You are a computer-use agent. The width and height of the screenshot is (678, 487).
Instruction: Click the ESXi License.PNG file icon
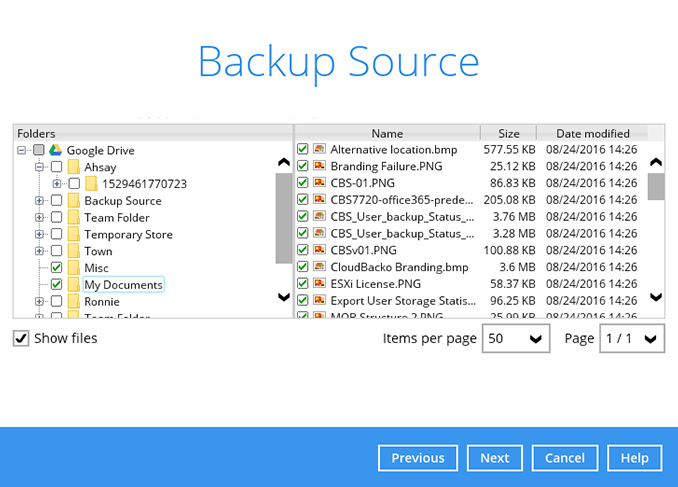(319, 284)
